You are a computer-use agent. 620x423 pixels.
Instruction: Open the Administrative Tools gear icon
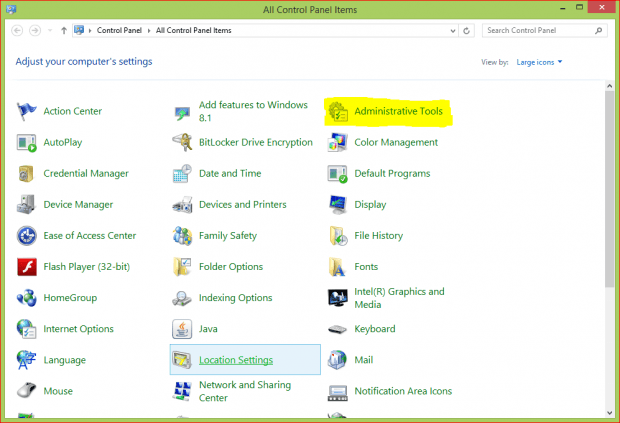[338, 112]
